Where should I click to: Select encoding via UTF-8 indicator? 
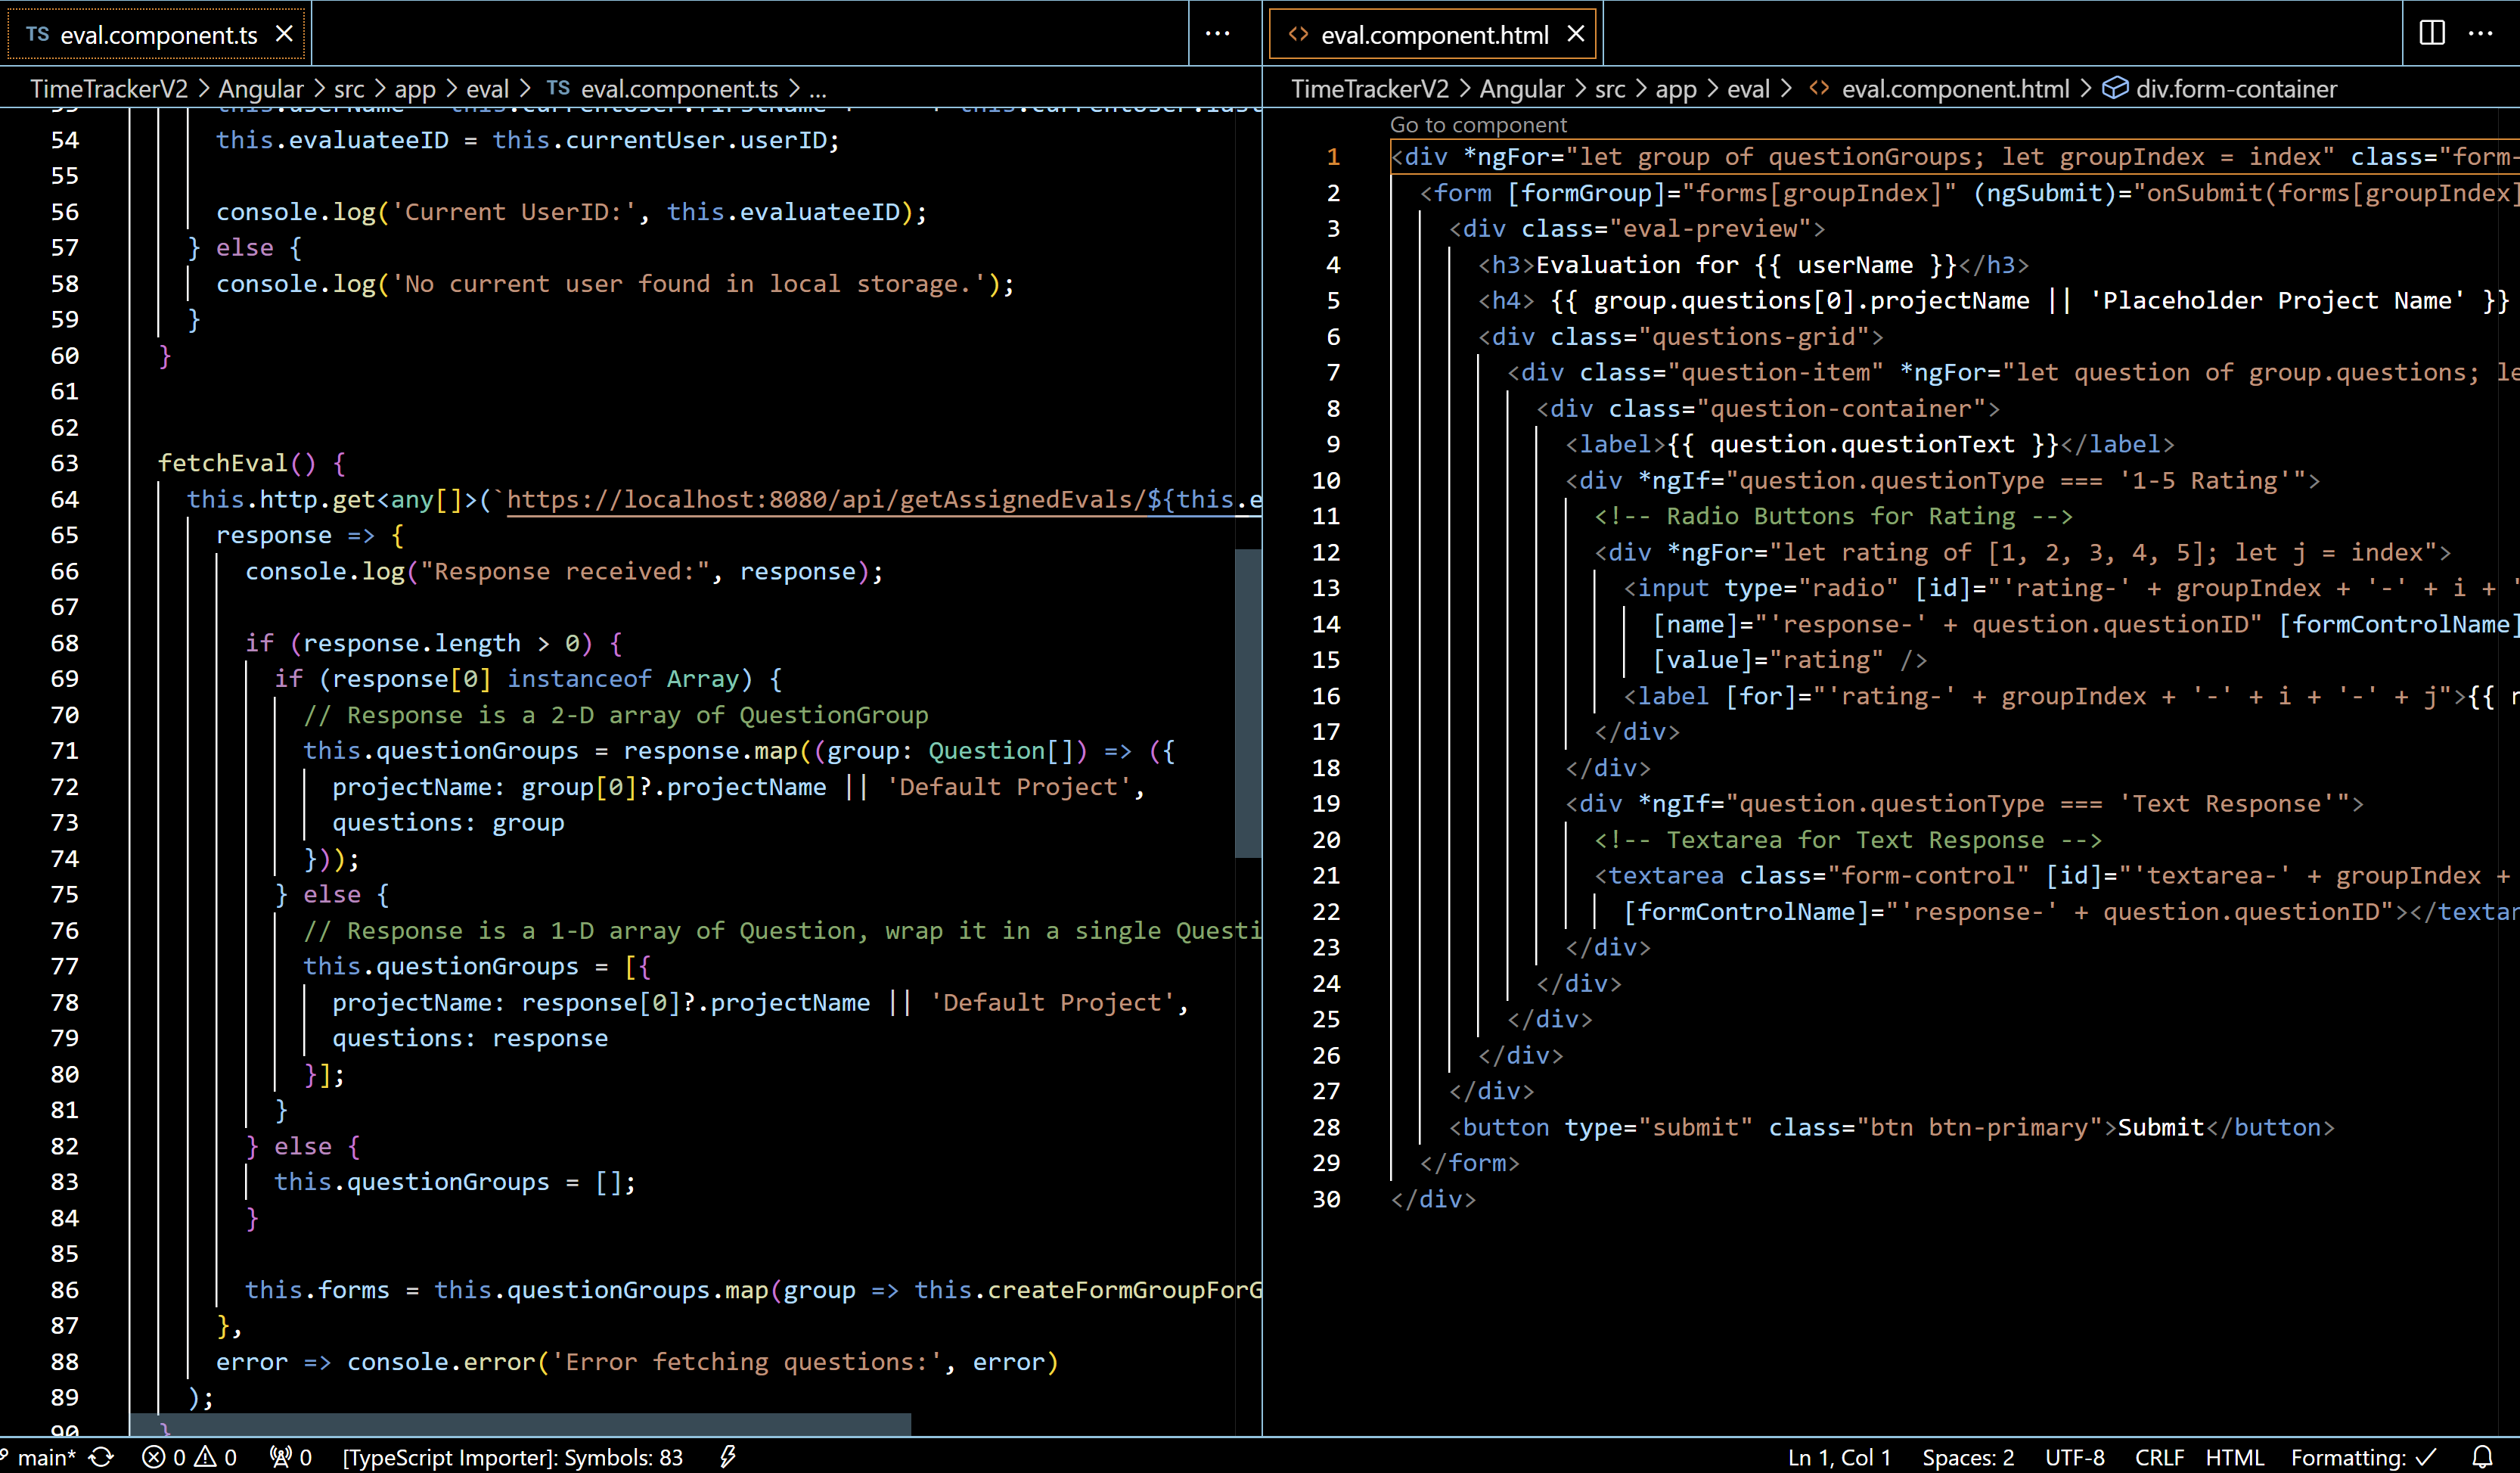pyautogui.click(x=2074, y=1457)
